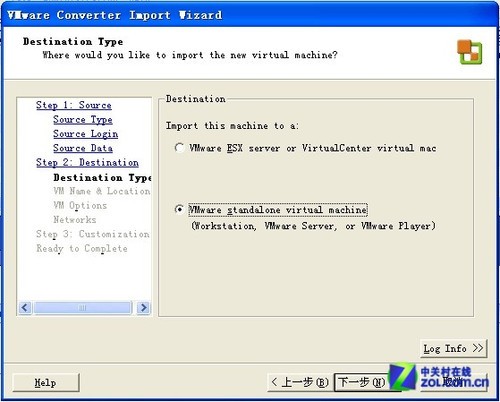Open the Step 1: Source link

click(x=74, y=105)
